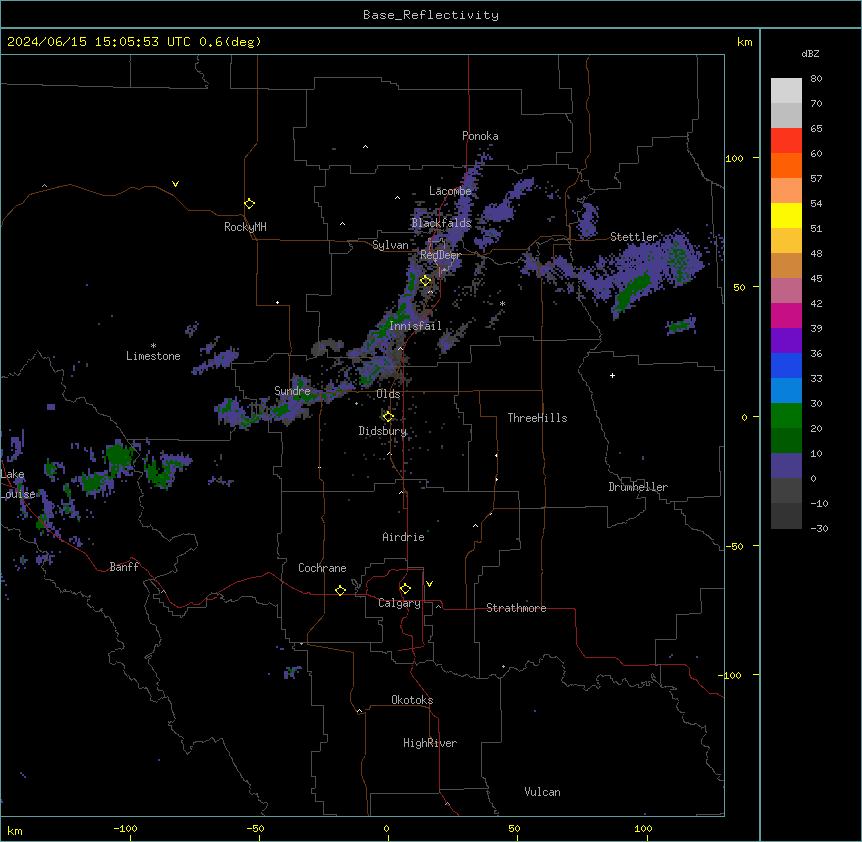Click the Stettler town label

point(634,237)
